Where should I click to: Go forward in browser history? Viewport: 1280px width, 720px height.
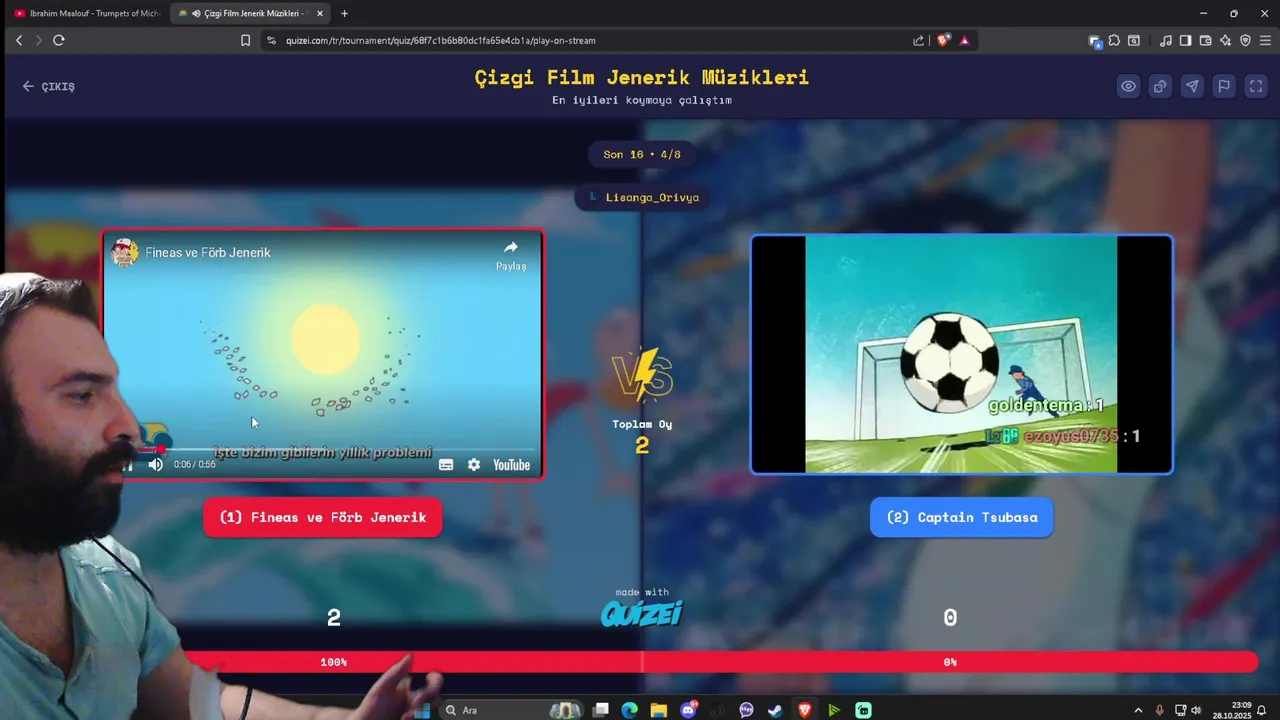[x=39, y=40]
